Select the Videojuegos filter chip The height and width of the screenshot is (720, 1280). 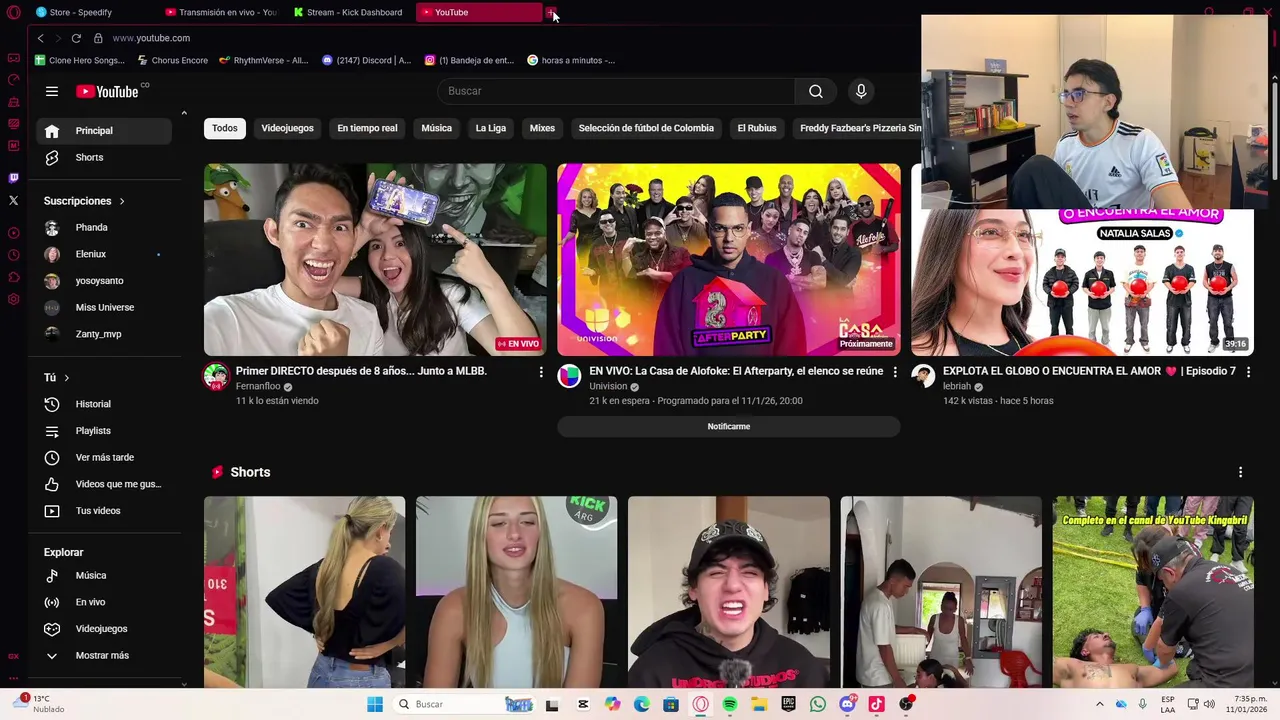click(287, 128)
